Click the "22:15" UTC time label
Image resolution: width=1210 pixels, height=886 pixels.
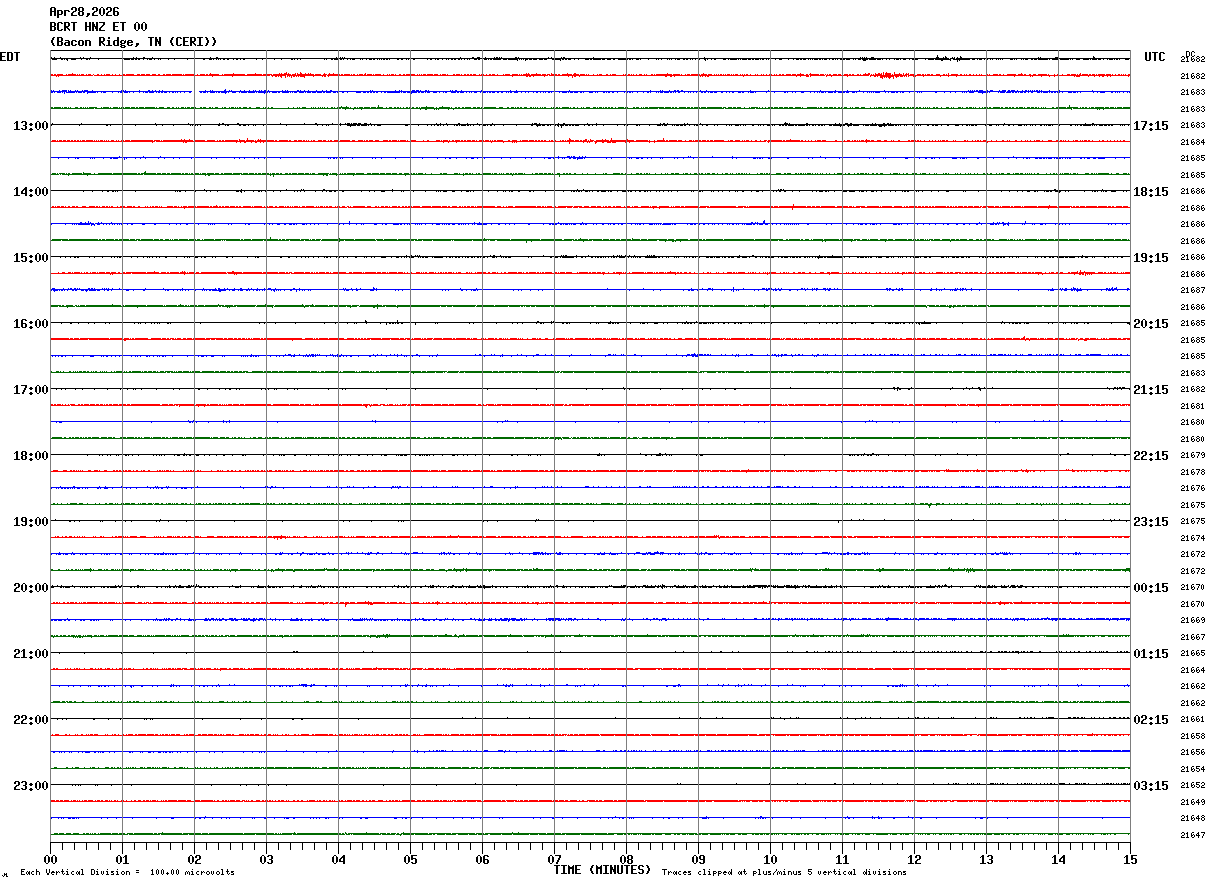point(1151,456)
